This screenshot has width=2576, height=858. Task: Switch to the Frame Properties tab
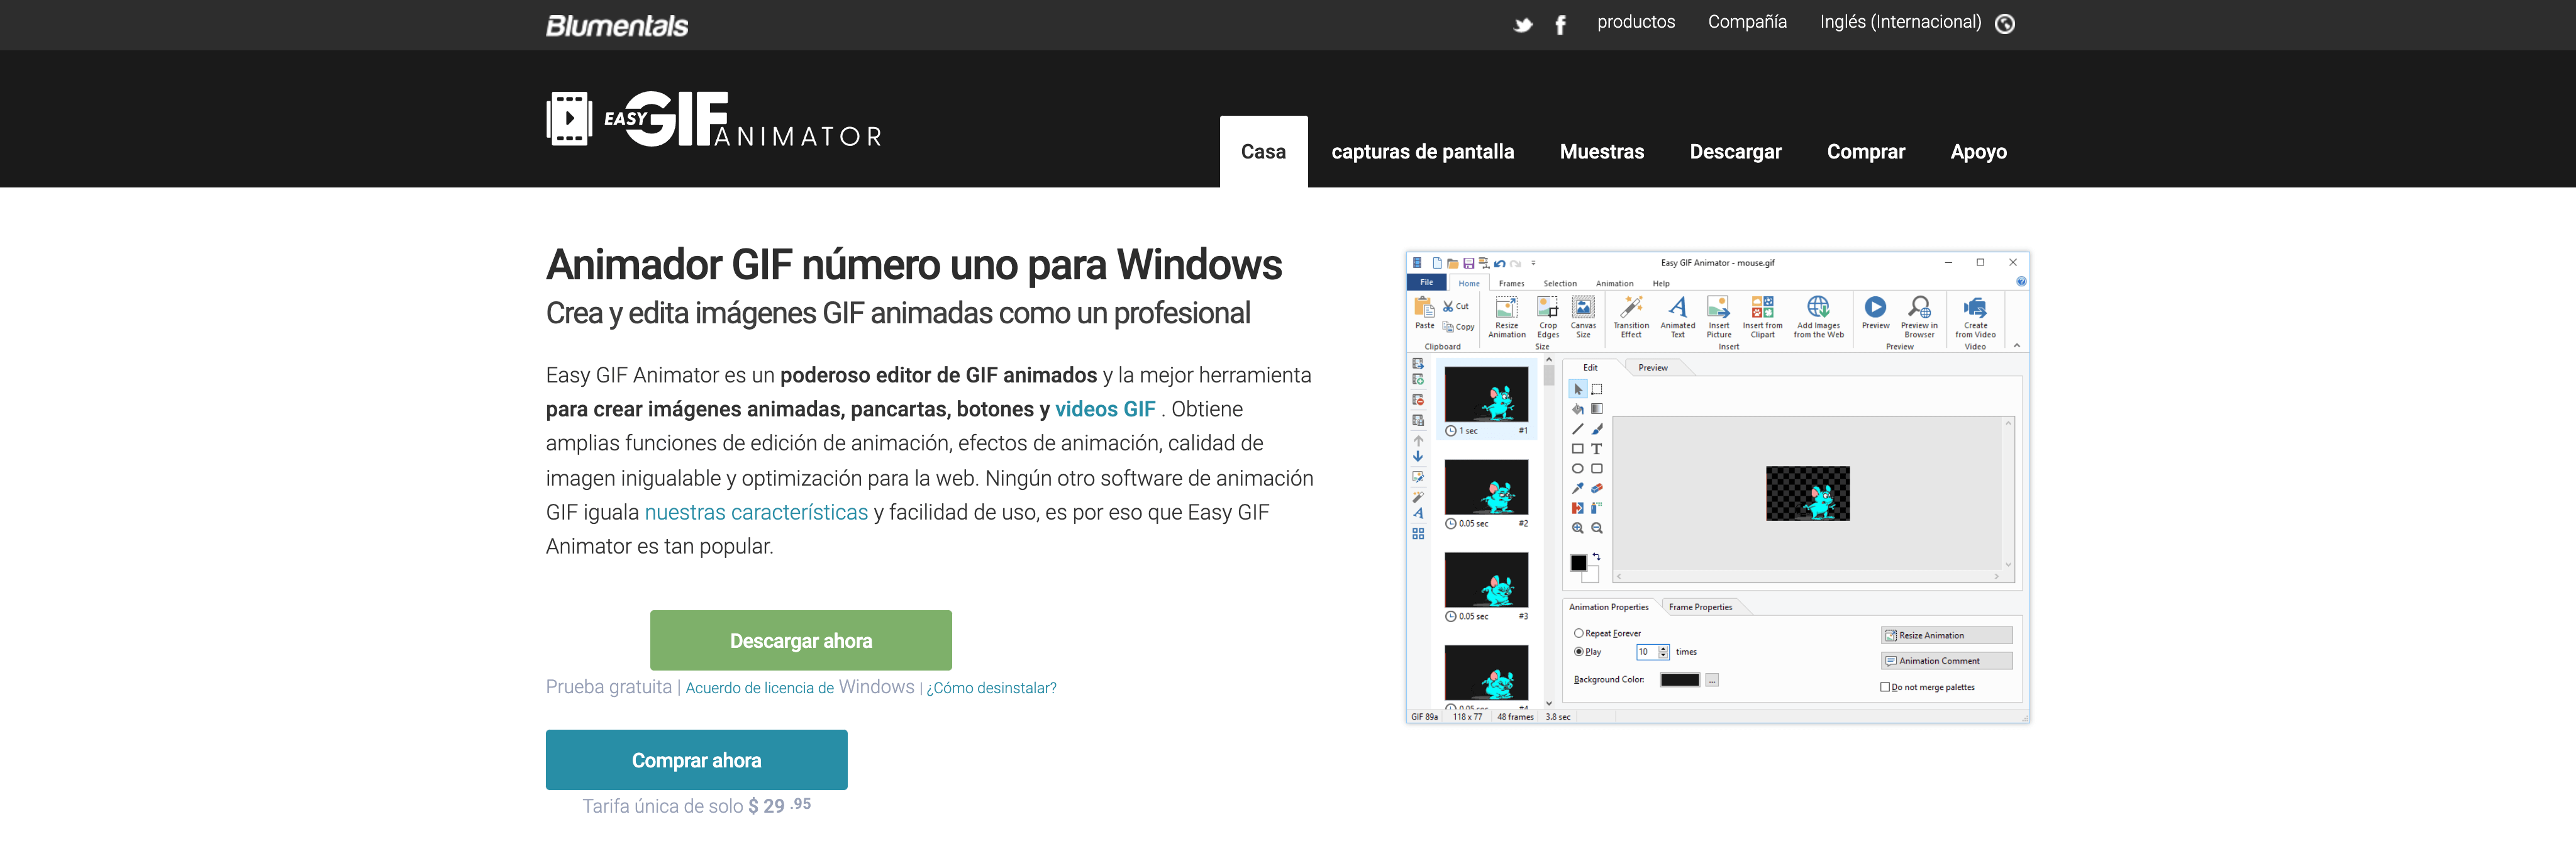[x=1701, y=608]
